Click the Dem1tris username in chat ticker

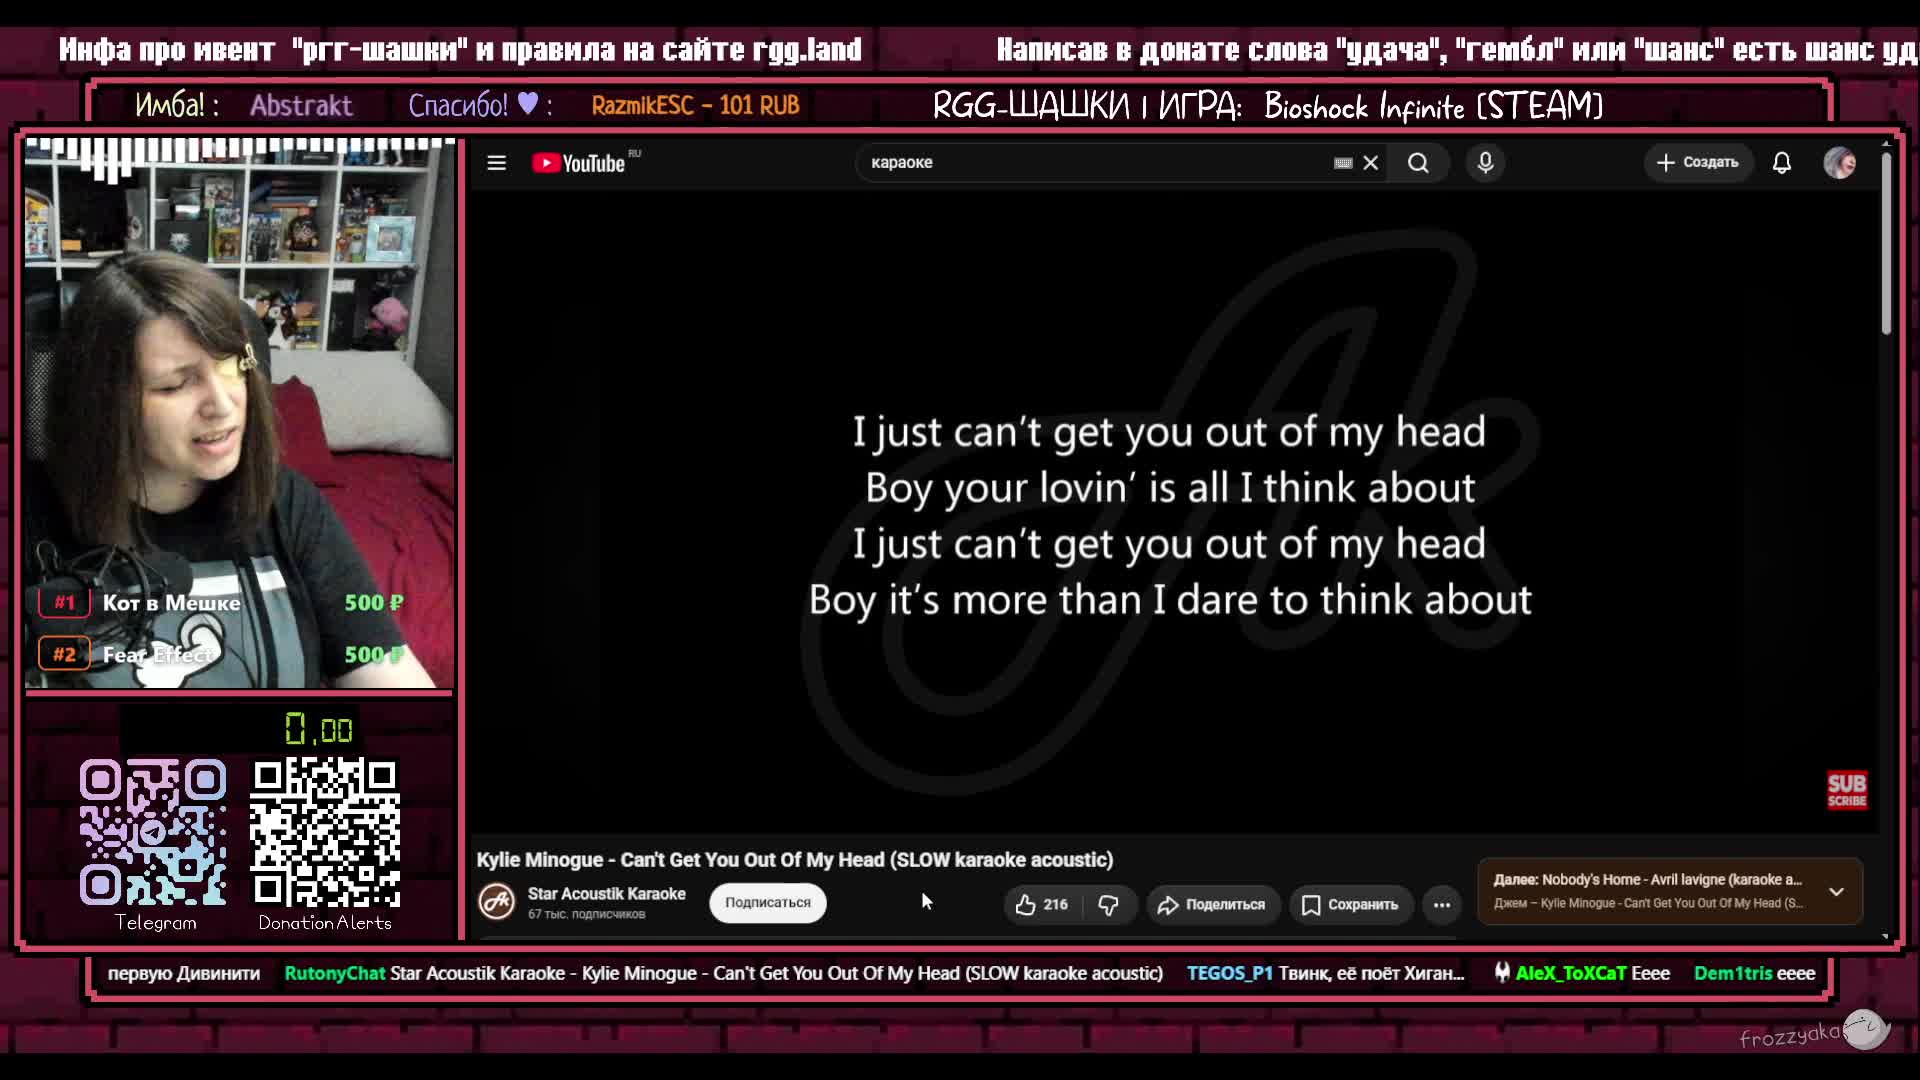[x=1733, y=973]
